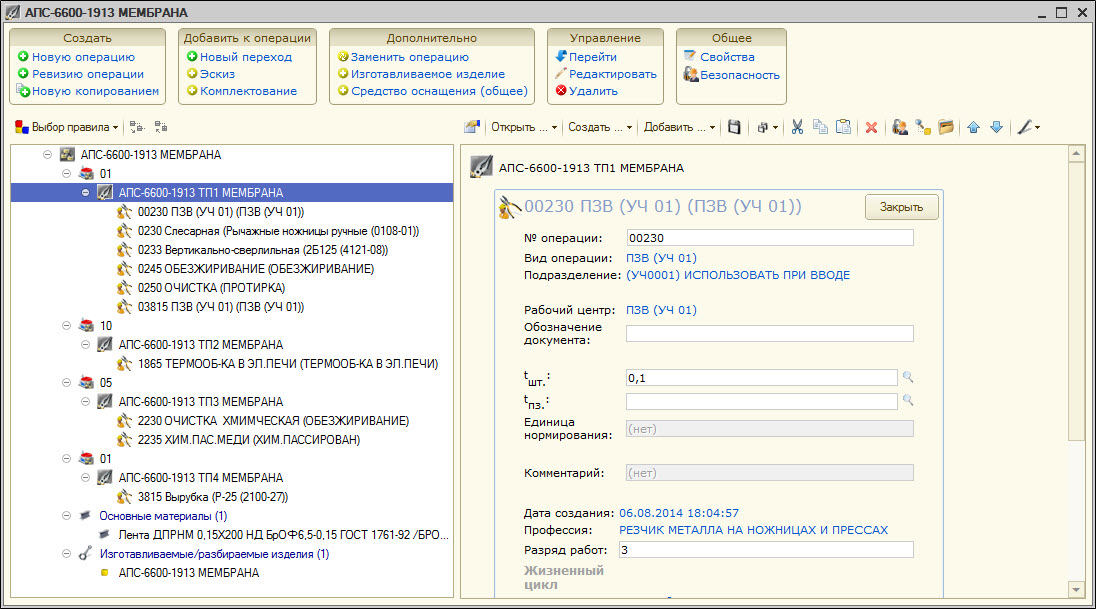Click the red X delete toolbar icon
The width and height of the screenshot is (1096, 609).
[871, 128]
